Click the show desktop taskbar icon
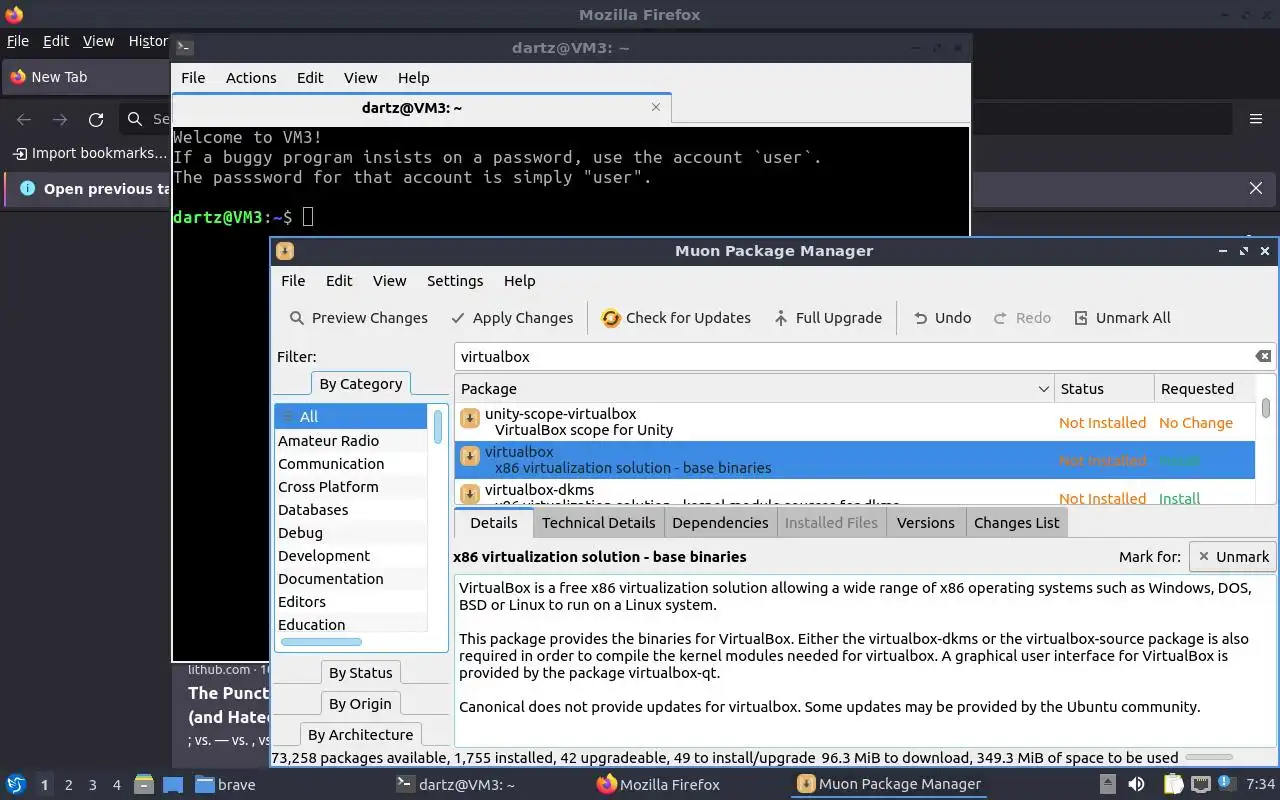This screenshot has height=800, width=1280. 172,785
